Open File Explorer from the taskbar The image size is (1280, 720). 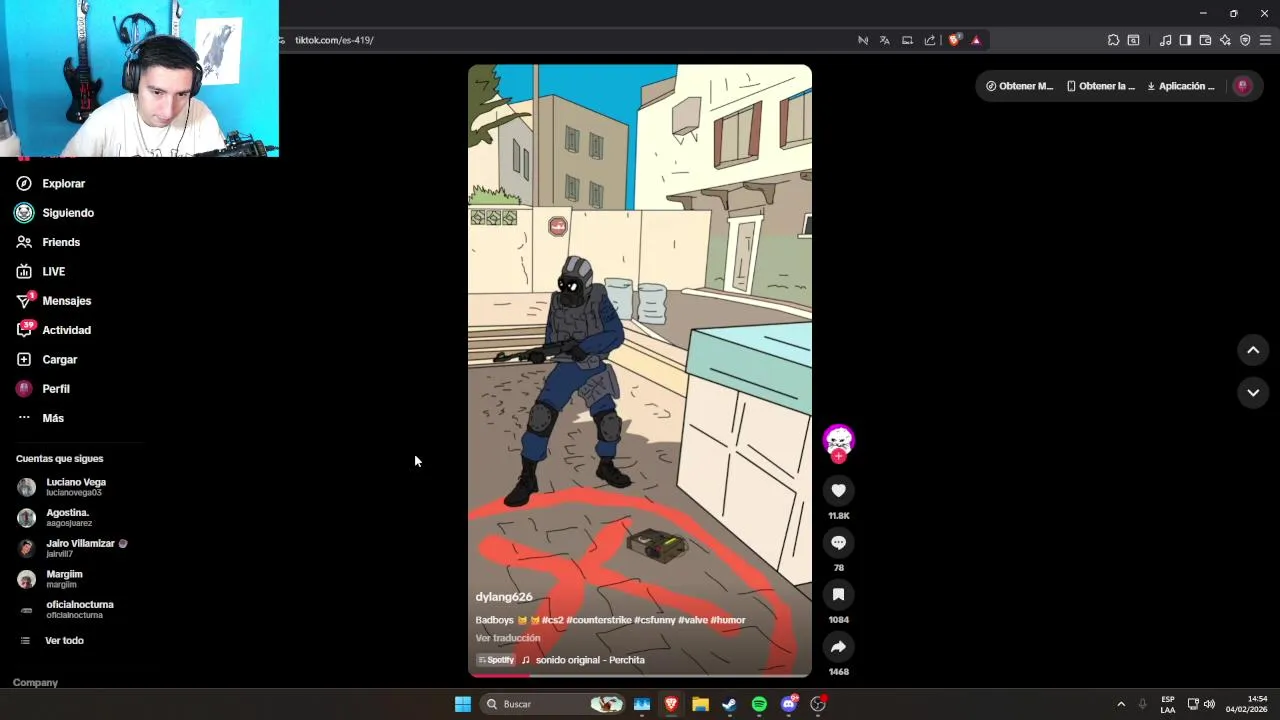point(700,704)
